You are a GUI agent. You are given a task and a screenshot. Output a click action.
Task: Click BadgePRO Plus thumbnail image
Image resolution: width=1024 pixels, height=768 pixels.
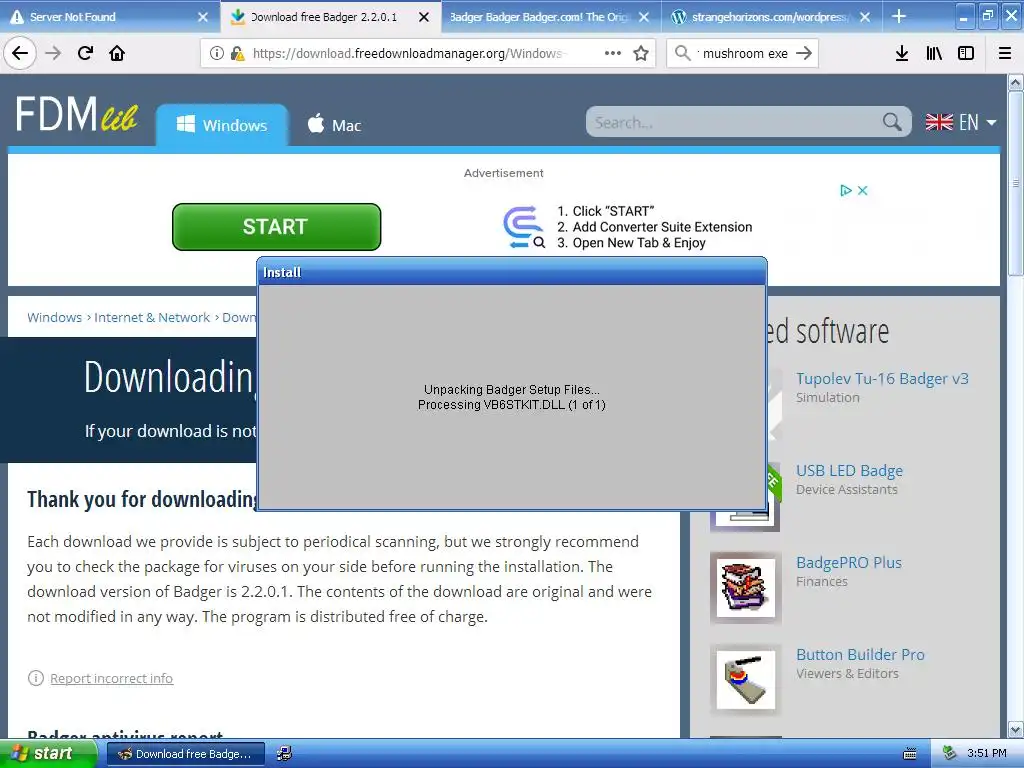tap(746, 588)
